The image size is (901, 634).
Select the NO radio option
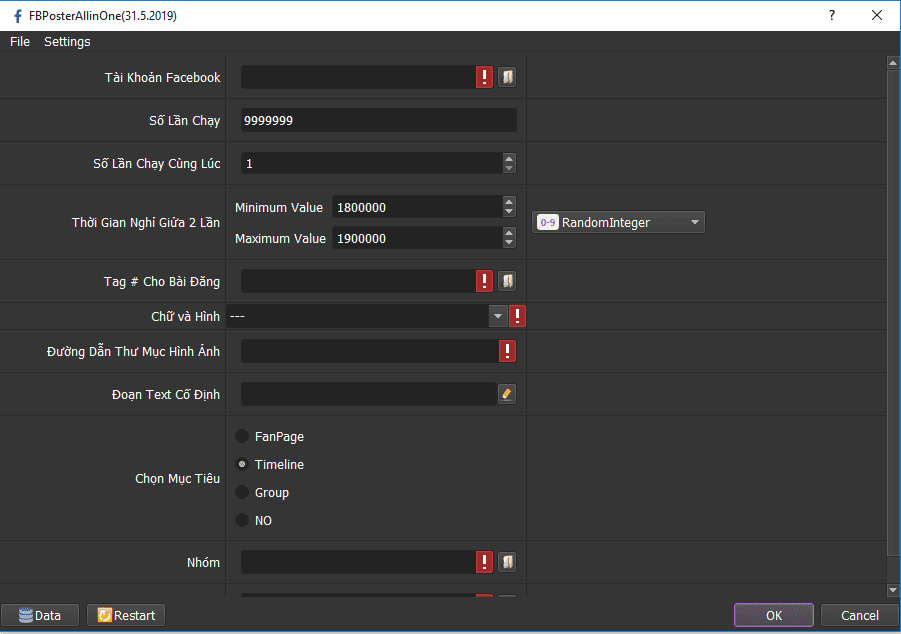[x=242, y=520]
